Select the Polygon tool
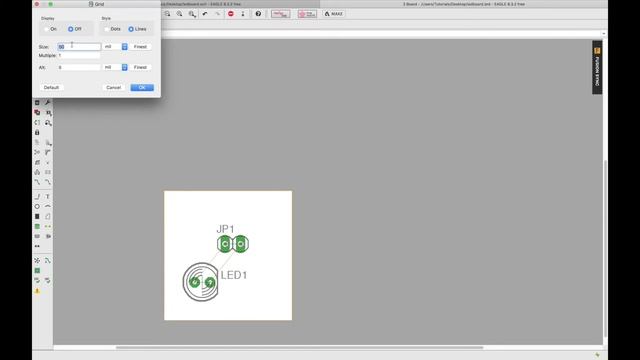The height and width of the screenshot is (360, 640). pos(48,216)
